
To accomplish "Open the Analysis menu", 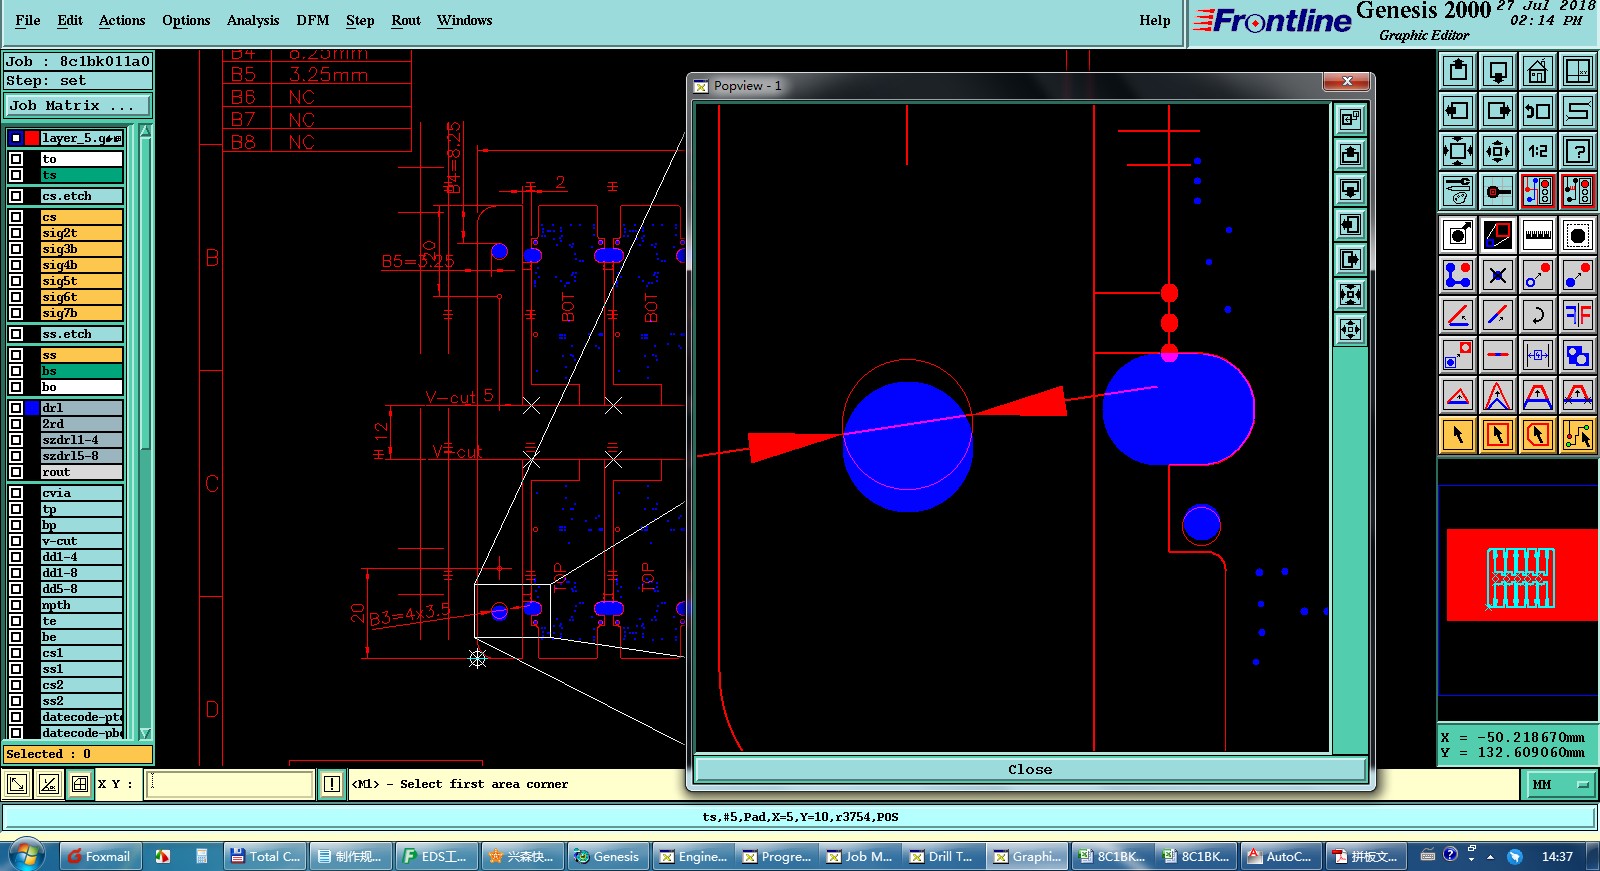I will (x=253, y=20).
